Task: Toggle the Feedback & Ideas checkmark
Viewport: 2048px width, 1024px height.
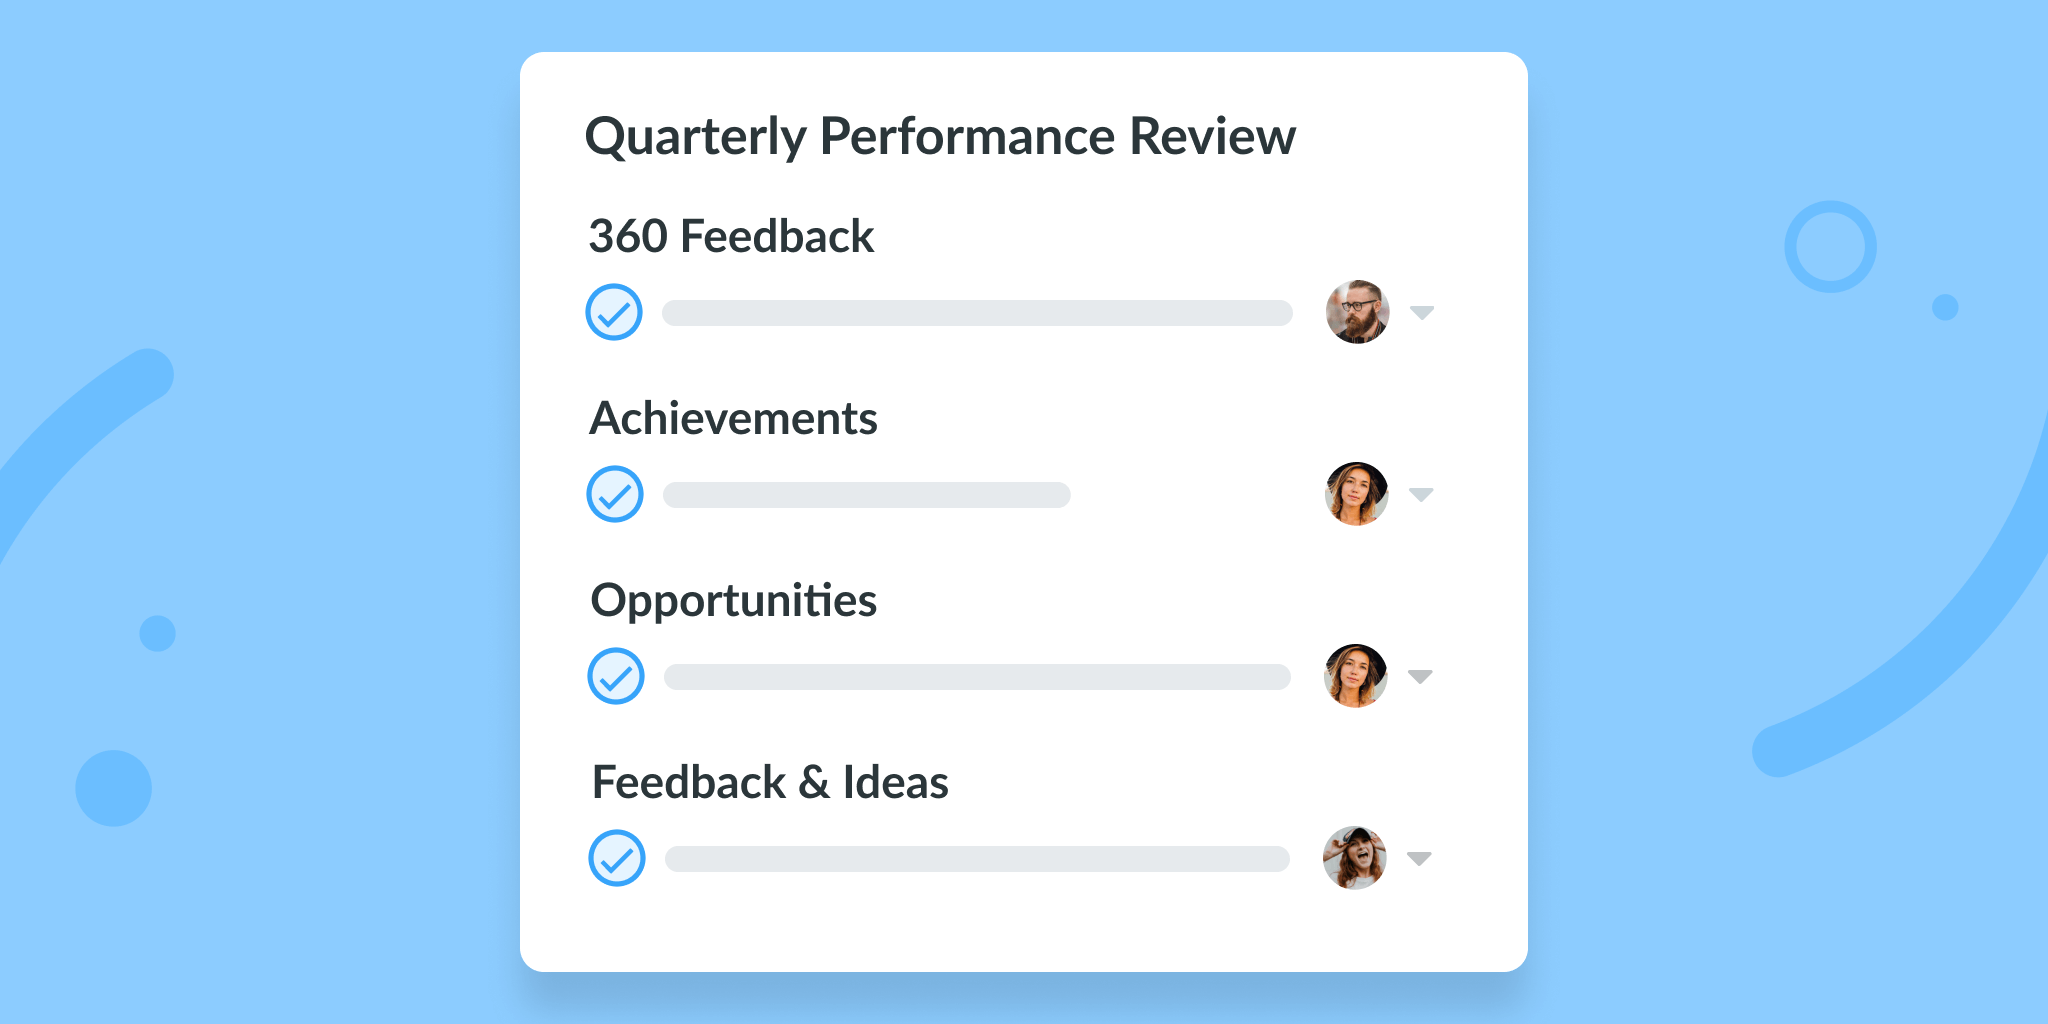Action: (617, 858)
